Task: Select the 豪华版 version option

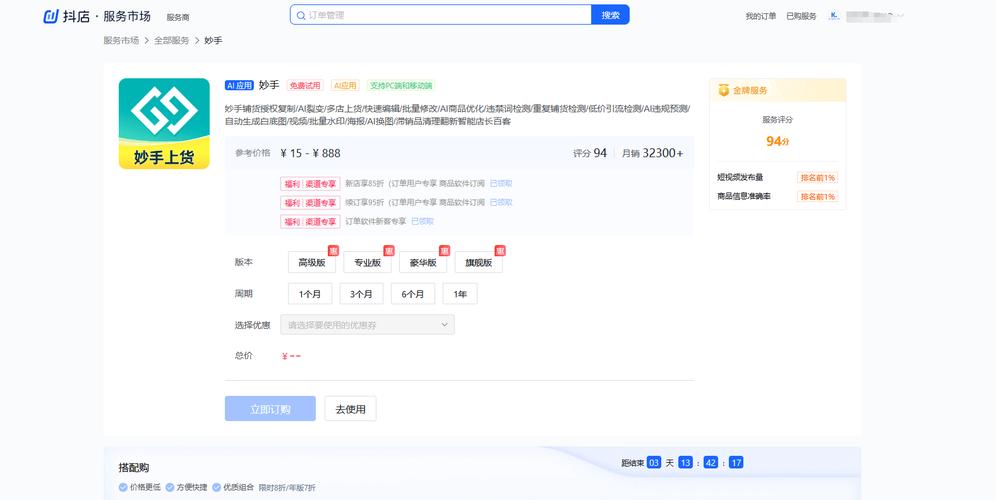Action: [x=423, y=262]
